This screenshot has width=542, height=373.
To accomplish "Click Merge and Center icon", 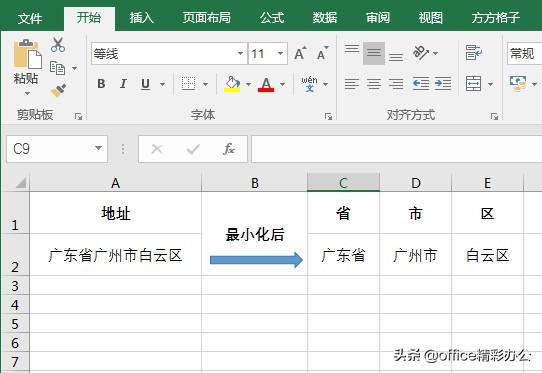I will 474,84.
